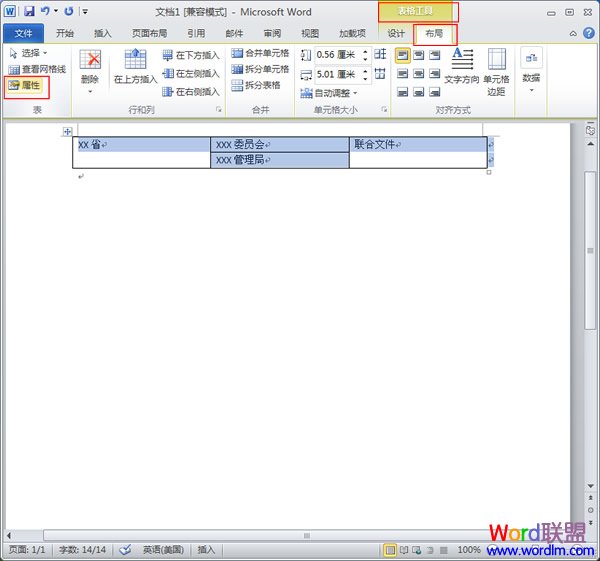Click the Save icon in quick access toolbar
Screen dimensions: 600x561
click(29, 11)
